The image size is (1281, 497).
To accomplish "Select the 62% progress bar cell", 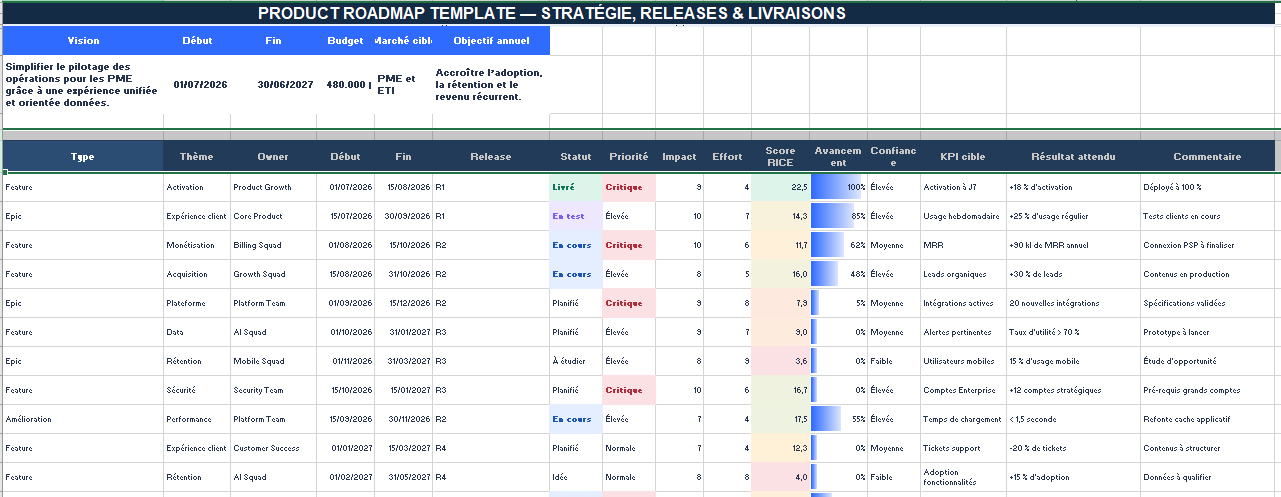I will (x=839, y=245).
